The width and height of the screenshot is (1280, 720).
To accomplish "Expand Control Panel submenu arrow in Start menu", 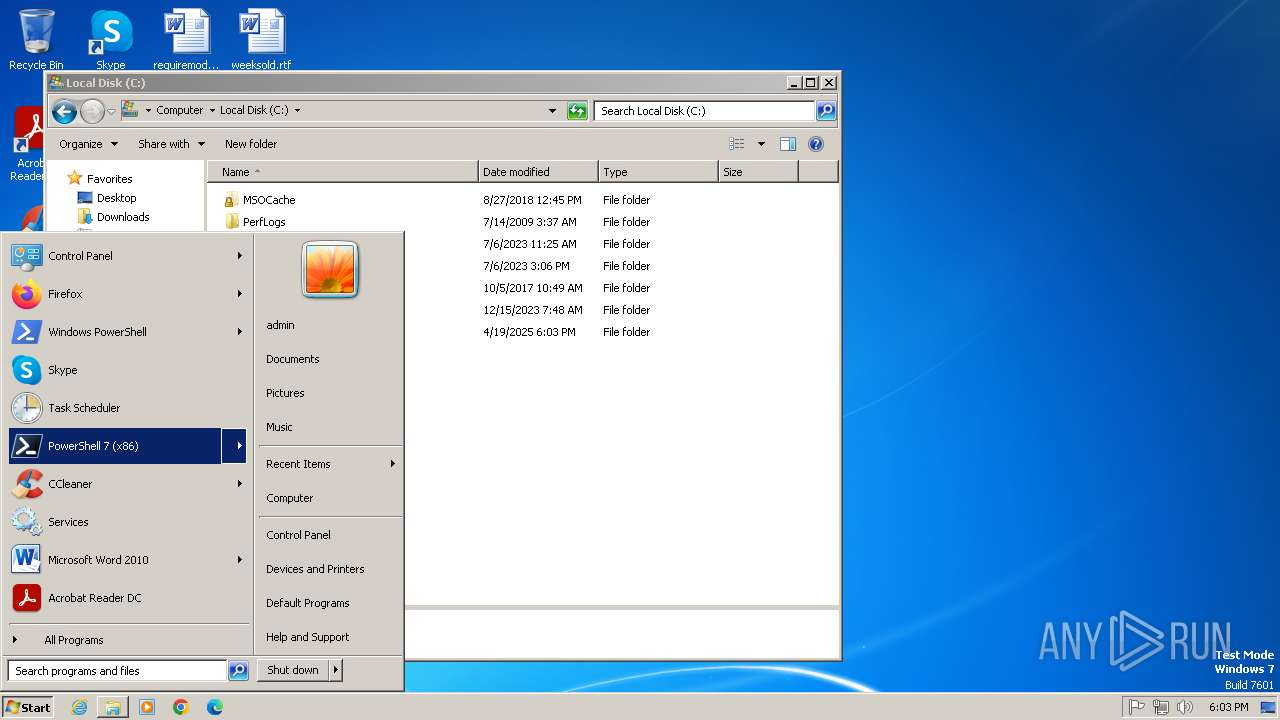I will point(240,256).
